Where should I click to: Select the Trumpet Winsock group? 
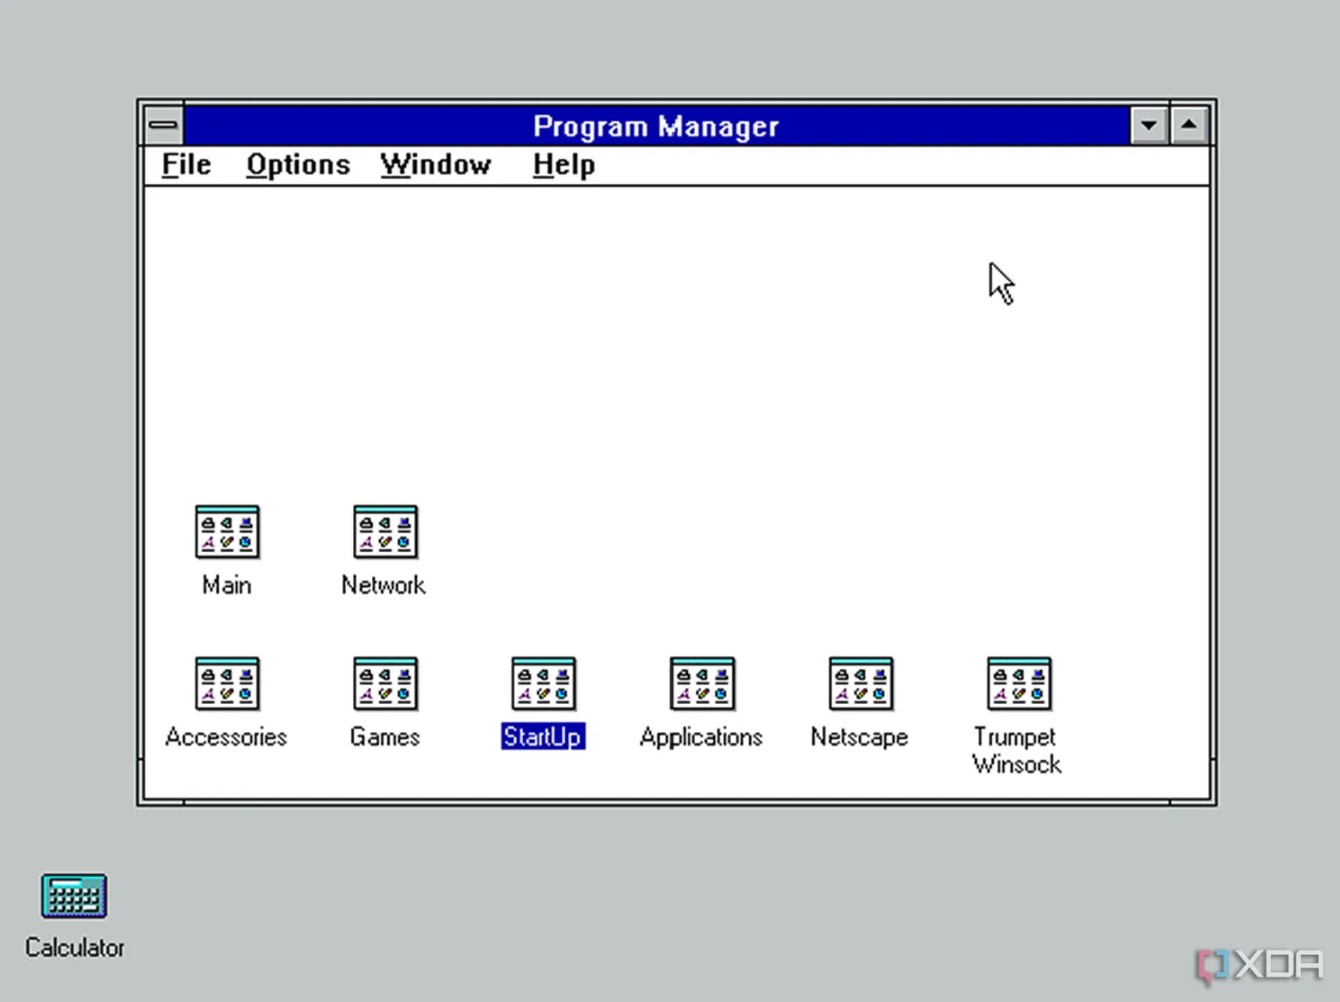(x=1018, y=683)
